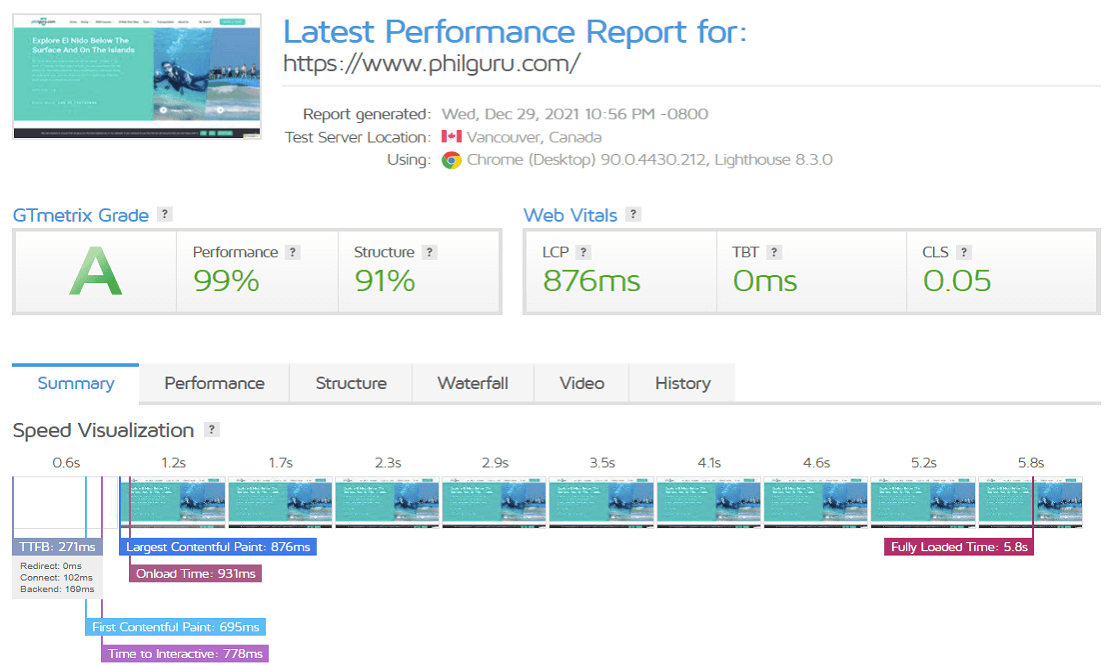The height and width of the screenshot is (666, 1119).
Task: Go to the Video tab
Action: coord(582,383)
